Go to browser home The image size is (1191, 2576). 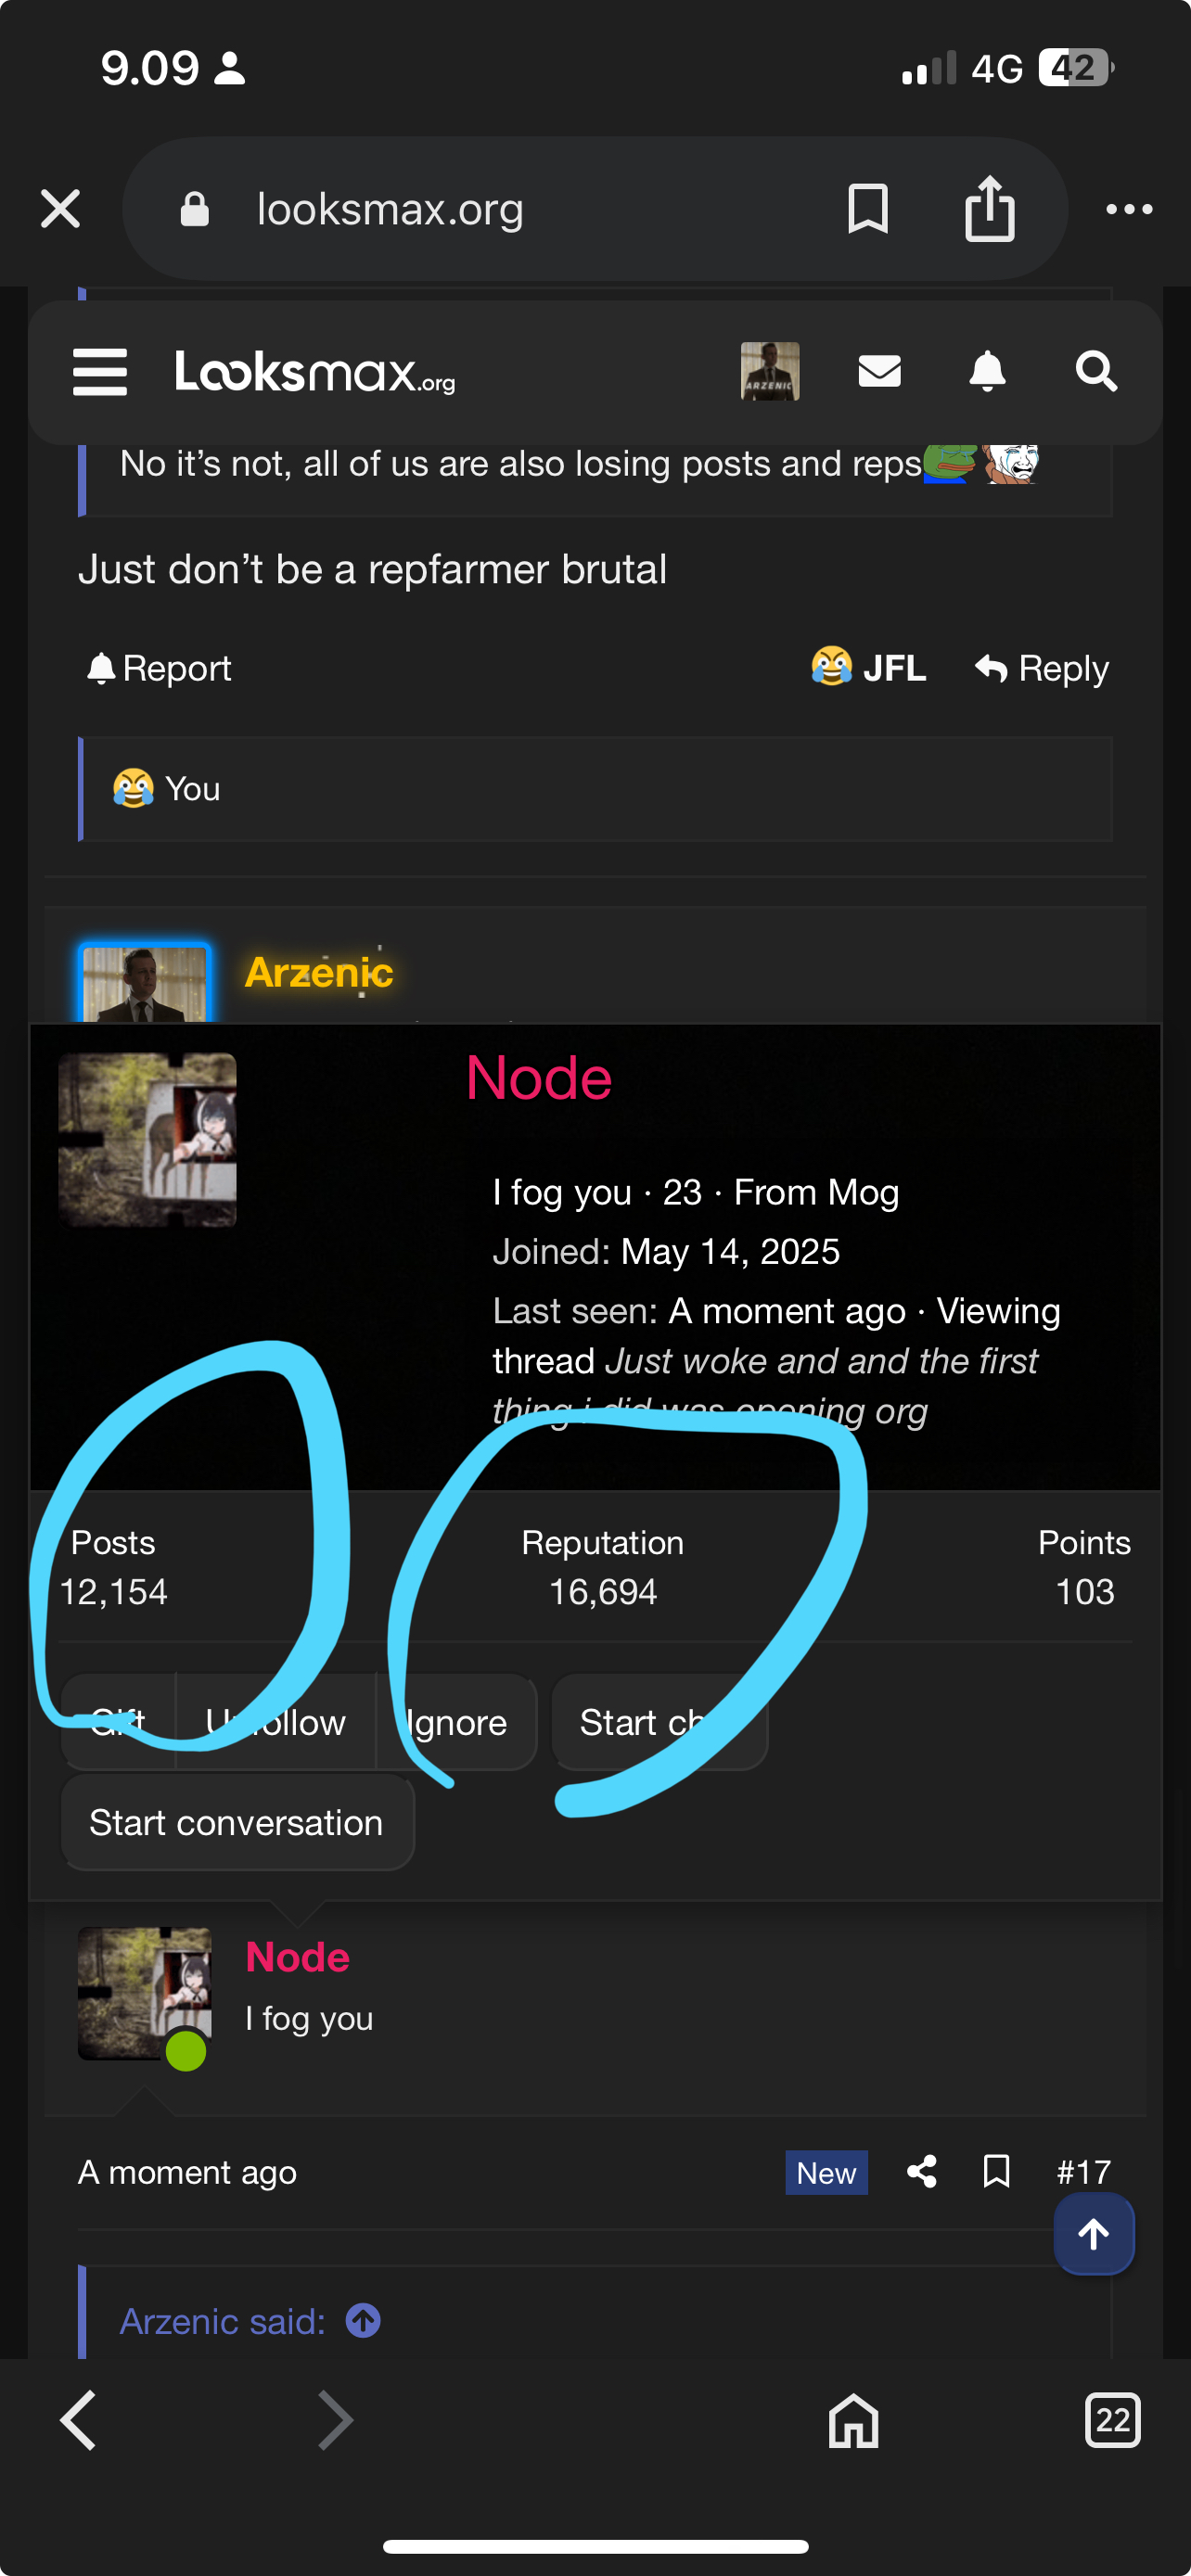(853, 2420)
